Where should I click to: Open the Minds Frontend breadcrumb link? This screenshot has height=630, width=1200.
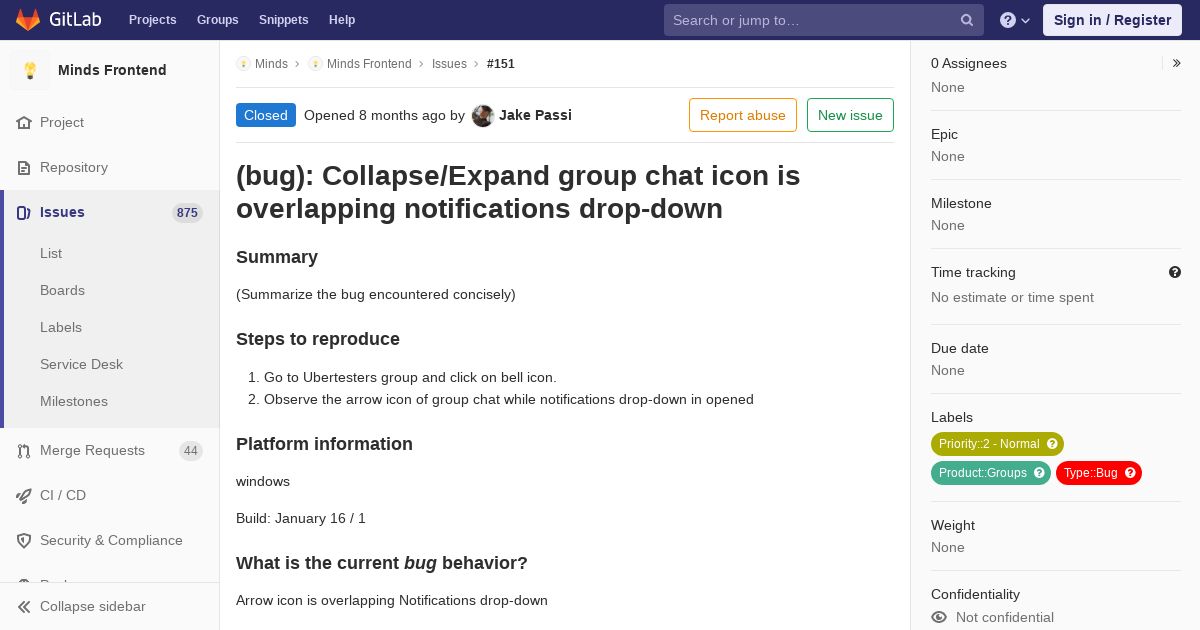tap(369, 63)
